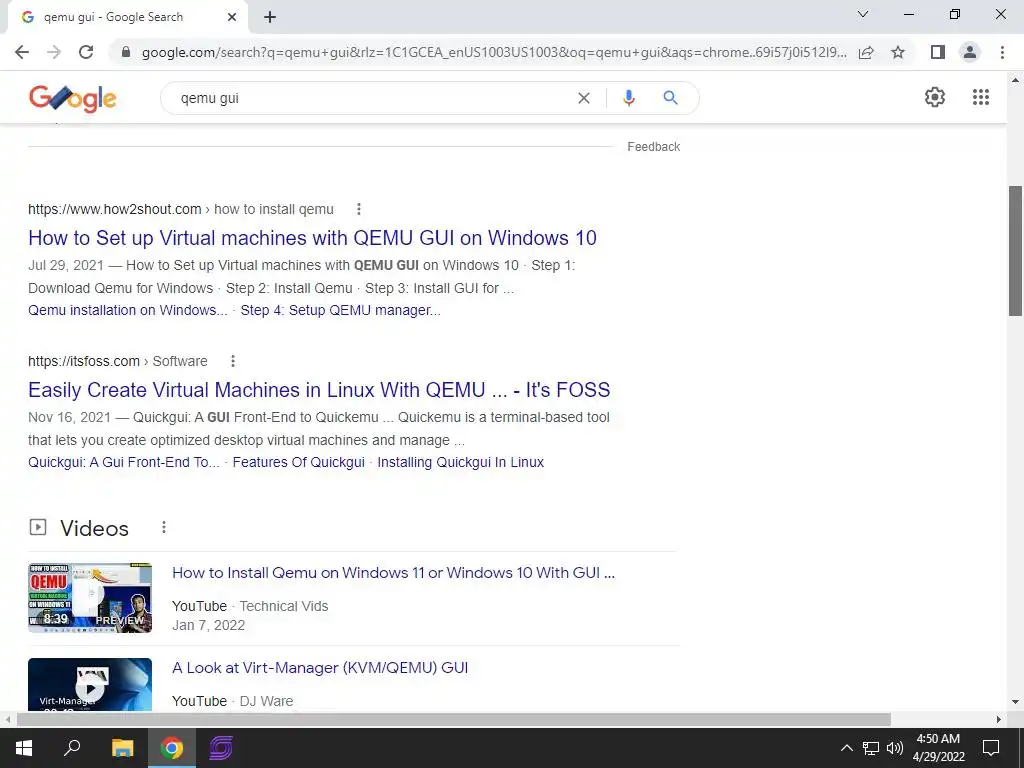Image resolution: width=1024 pixels, height=768 pixels.
Task: Click the Google logo
Action: (72, 98)
